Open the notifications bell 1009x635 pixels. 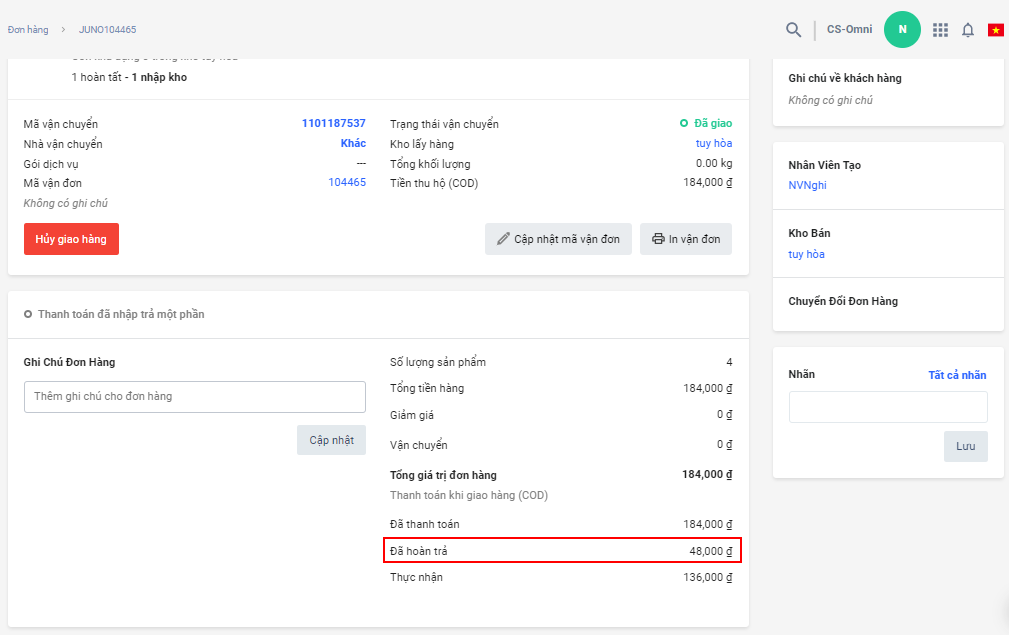pyautogui.click(x=968, y=30)
